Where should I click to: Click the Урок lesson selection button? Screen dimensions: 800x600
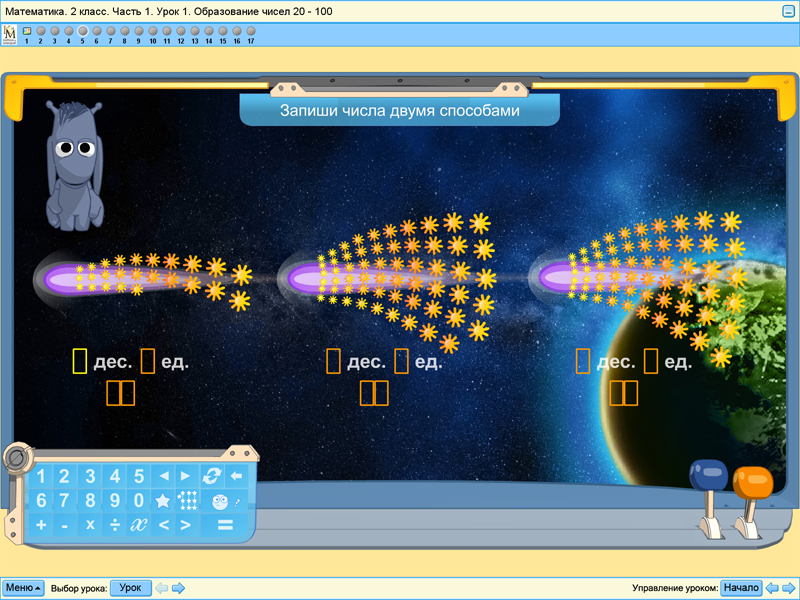click(x=130, y=588)
